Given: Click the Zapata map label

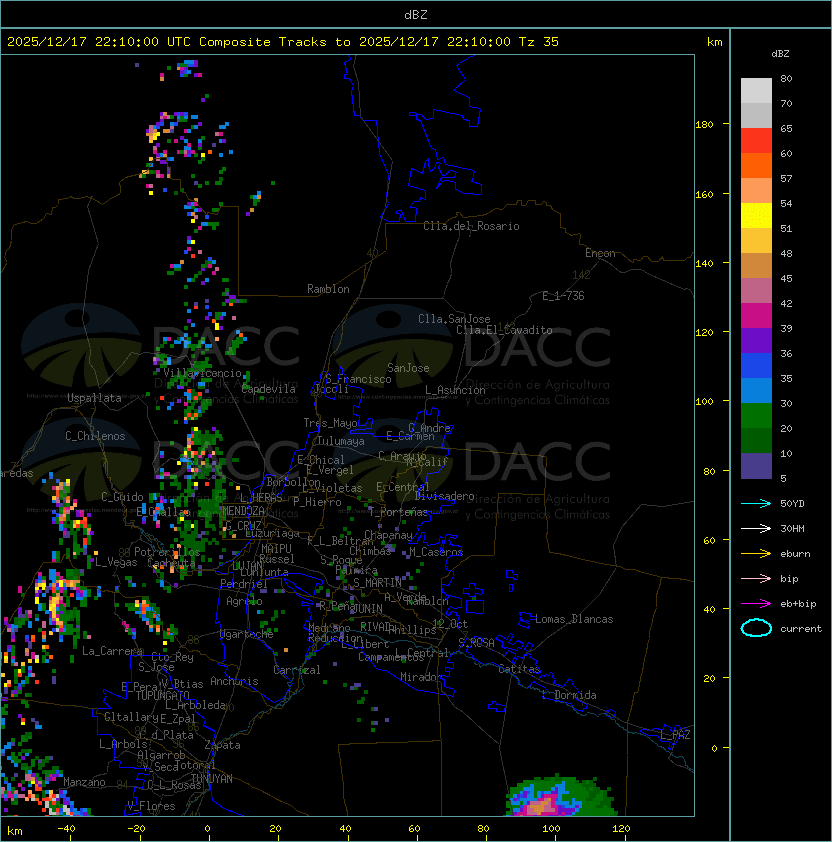Looking at the screenshot, I should tap(222, 745).
